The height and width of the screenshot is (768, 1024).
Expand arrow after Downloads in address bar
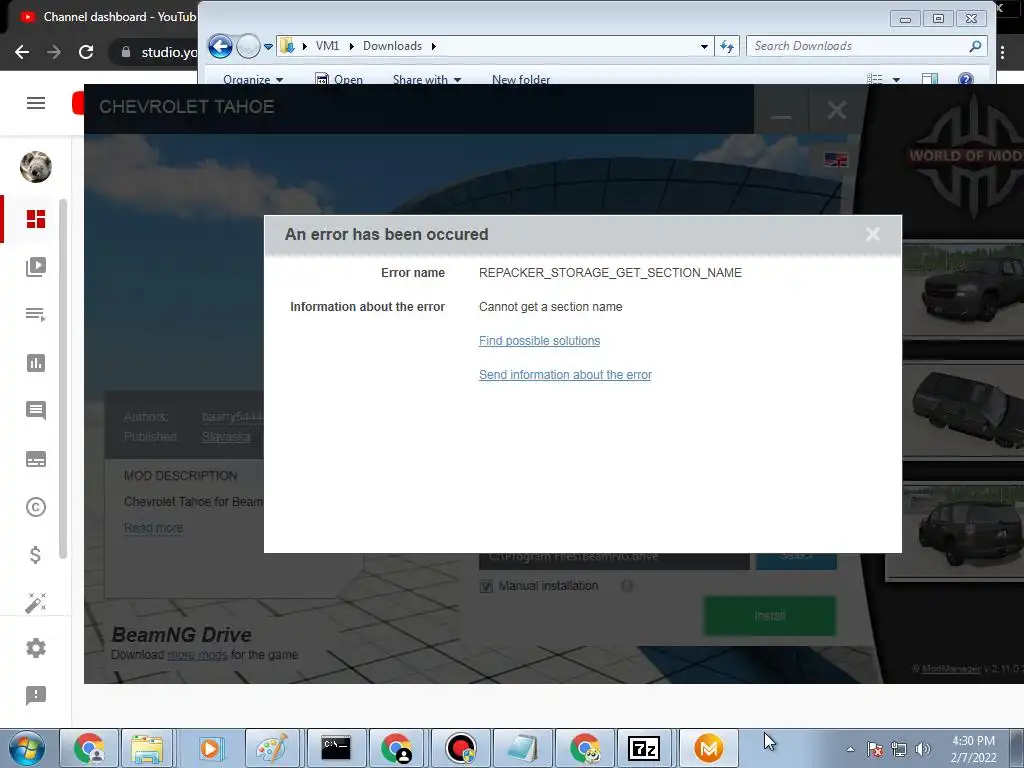point(434,46)
